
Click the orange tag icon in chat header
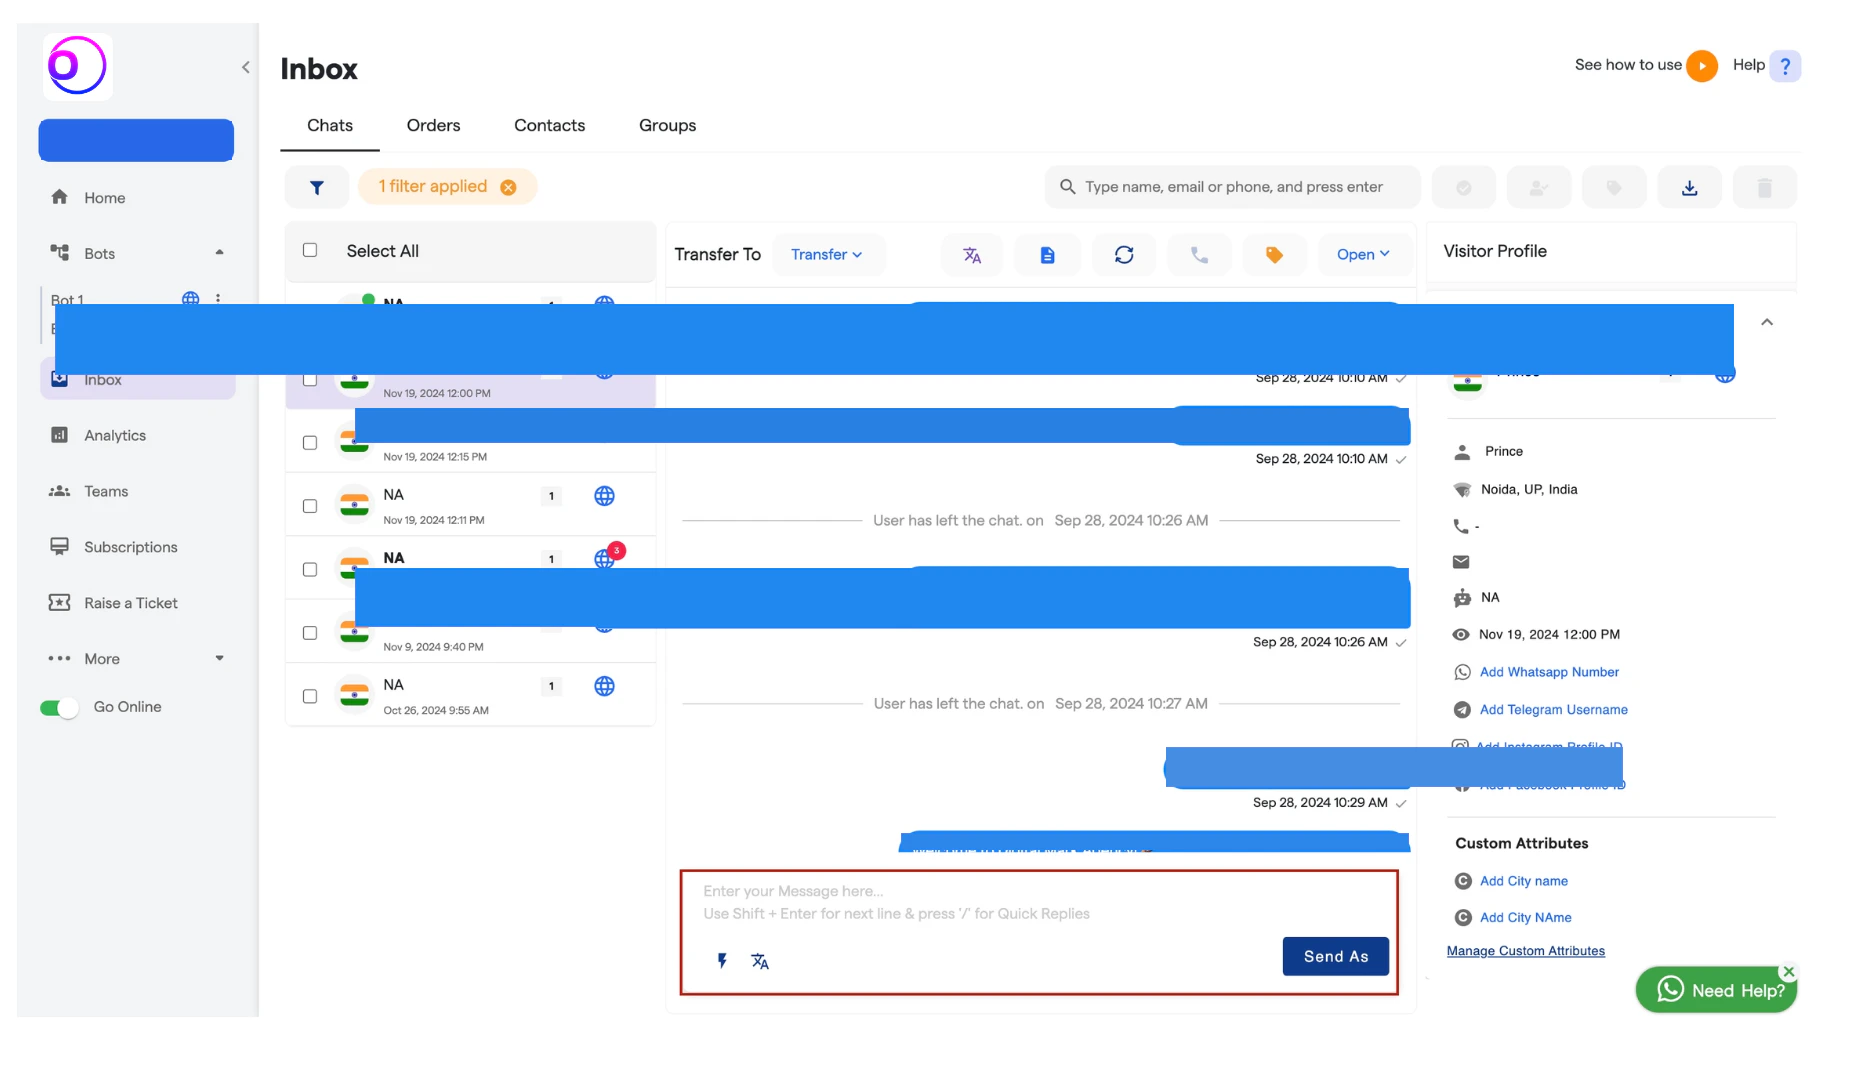coord(1274,255)
